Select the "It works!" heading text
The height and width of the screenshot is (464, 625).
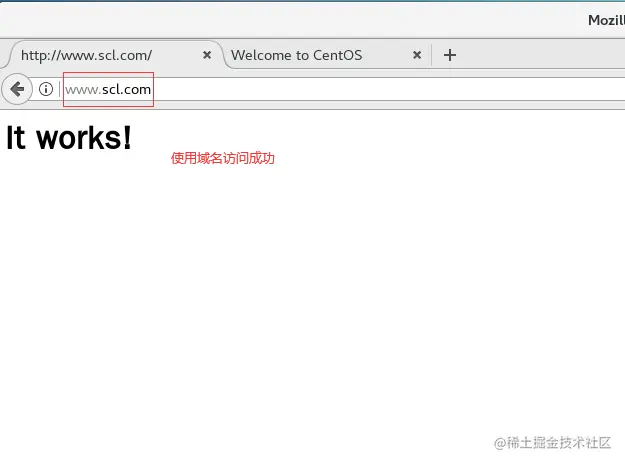tap(69, 138)
